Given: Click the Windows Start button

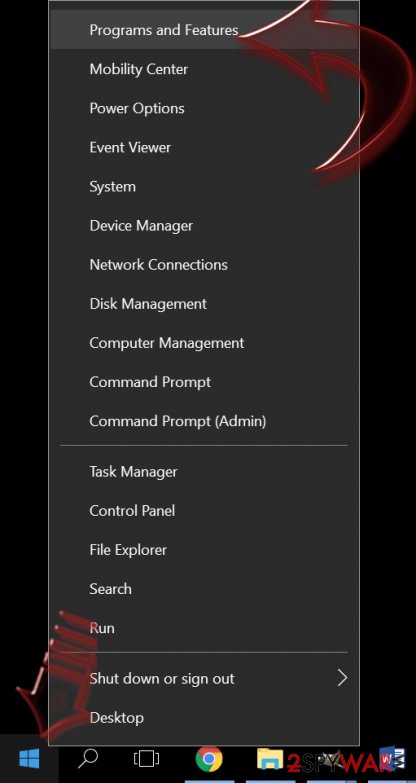Looking at the screenshot, I should click(x=29, y=760).
